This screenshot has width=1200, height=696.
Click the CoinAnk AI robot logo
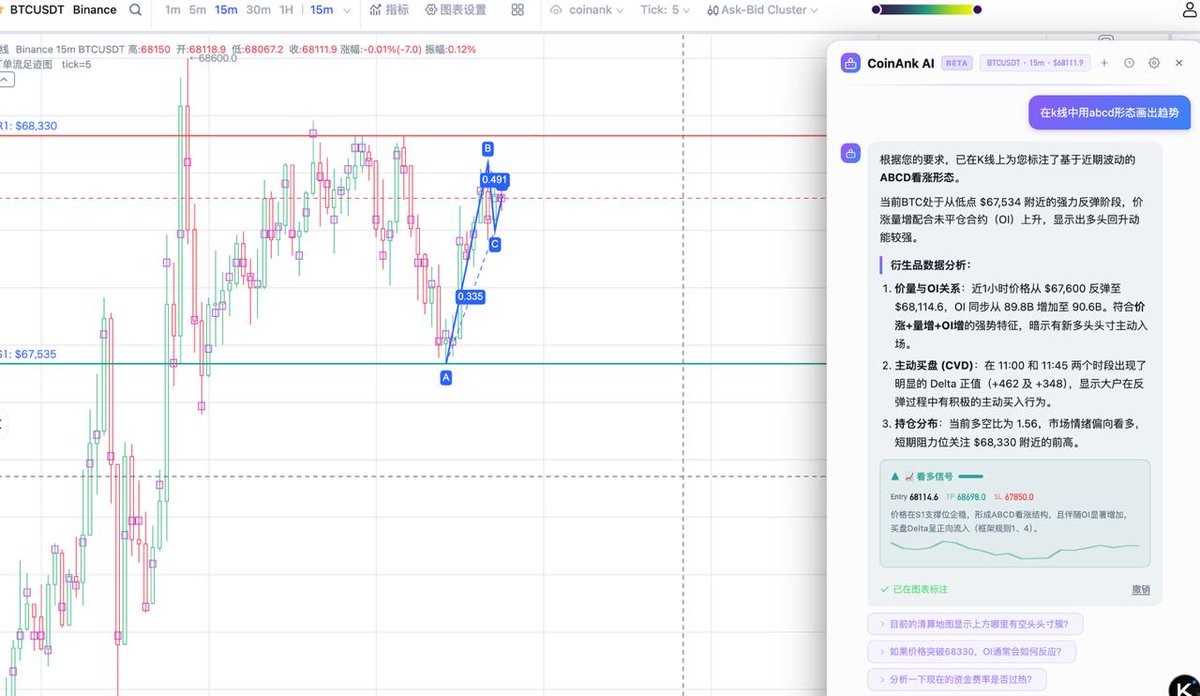[850, 63]
